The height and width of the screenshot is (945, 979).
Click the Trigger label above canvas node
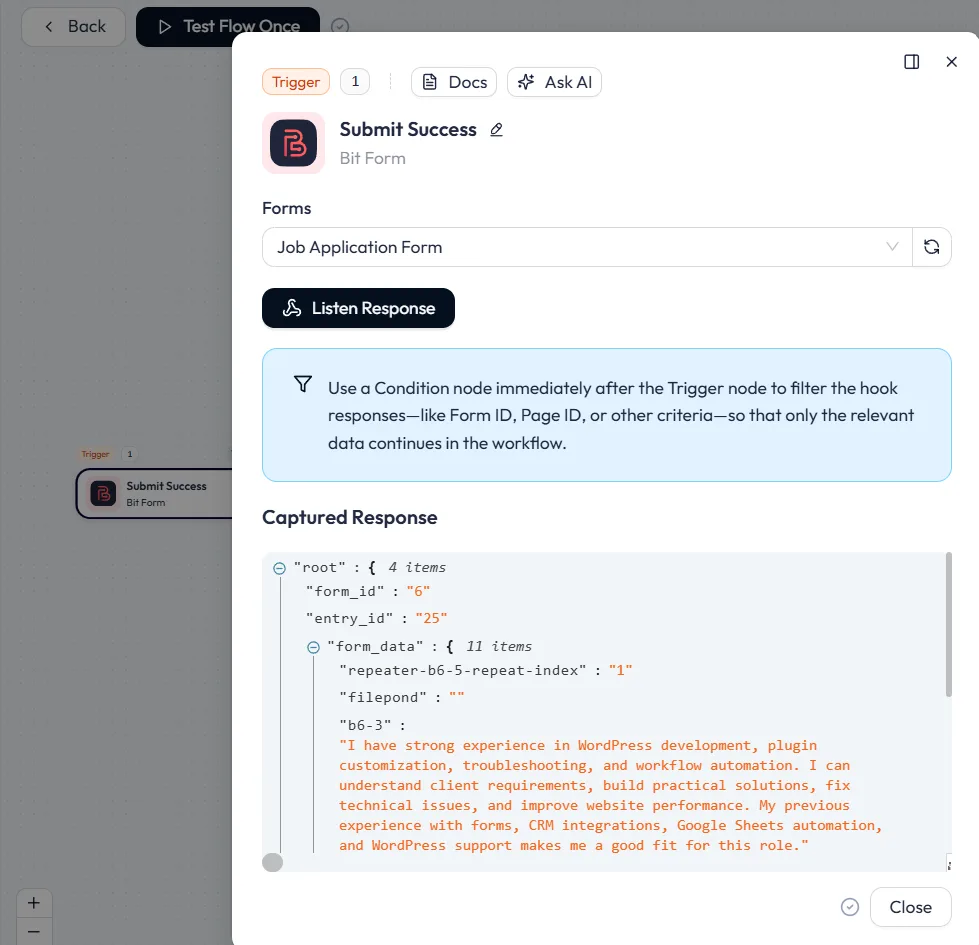pos(96,454)
